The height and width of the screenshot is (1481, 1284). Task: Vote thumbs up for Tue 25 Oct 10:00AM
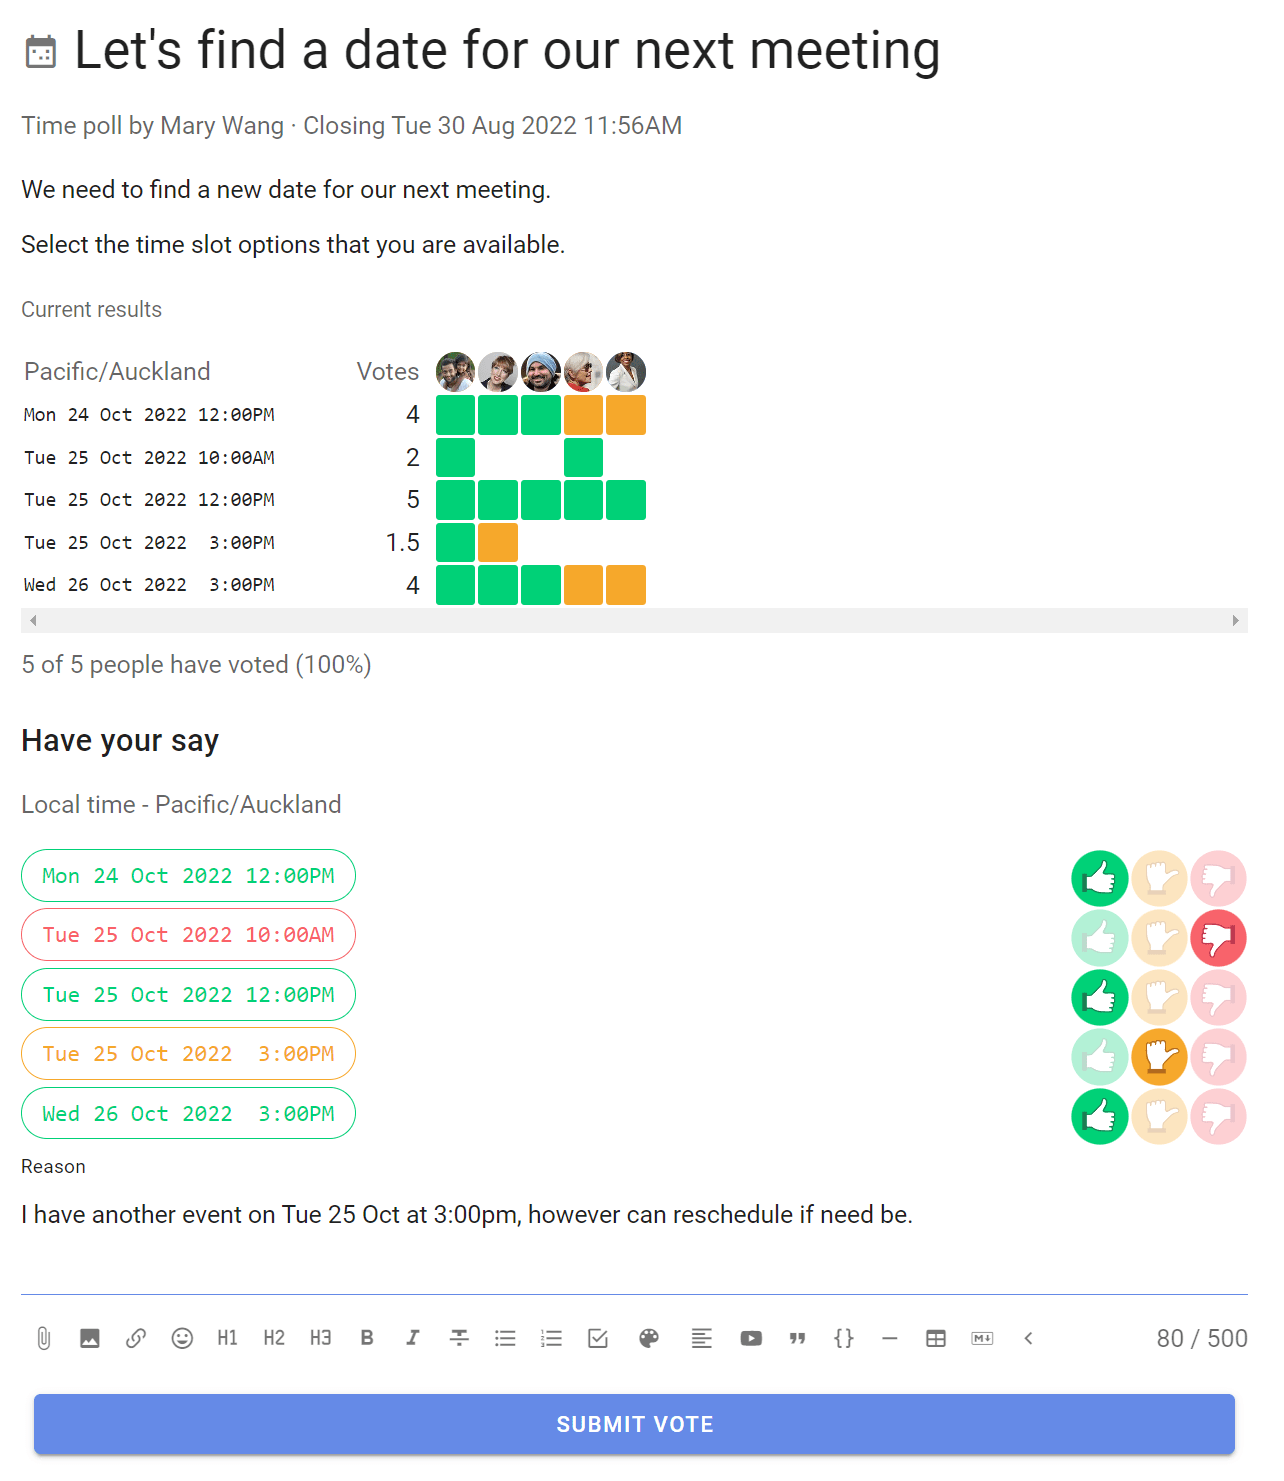point(1100,938)
